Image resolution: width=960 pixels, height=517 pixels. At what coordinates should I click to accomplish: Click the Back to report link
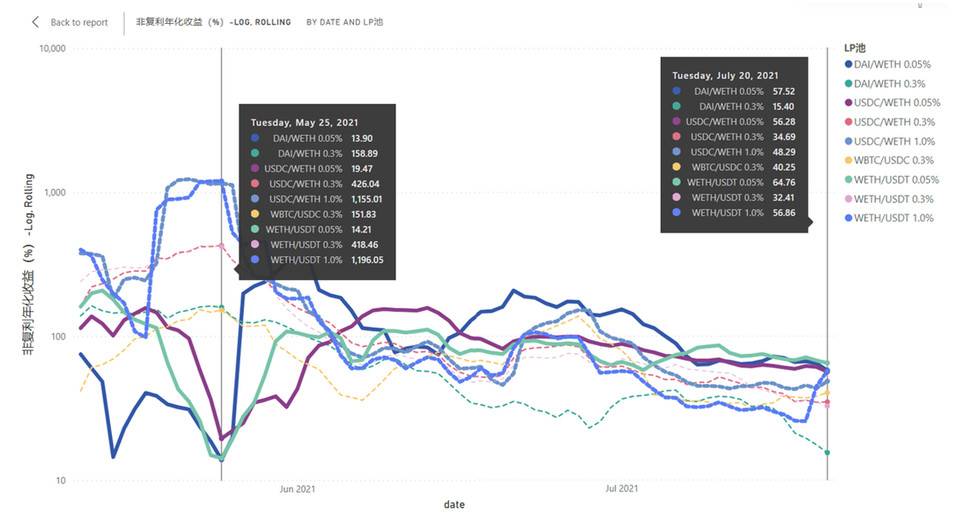(79, 22)
